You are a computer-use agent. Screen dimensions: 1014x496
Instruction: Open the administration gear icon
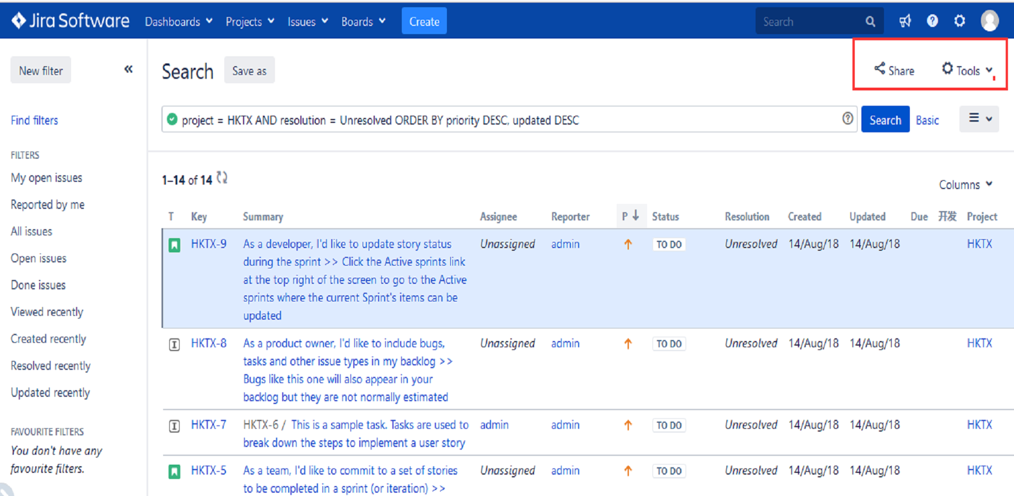(959, 21)
